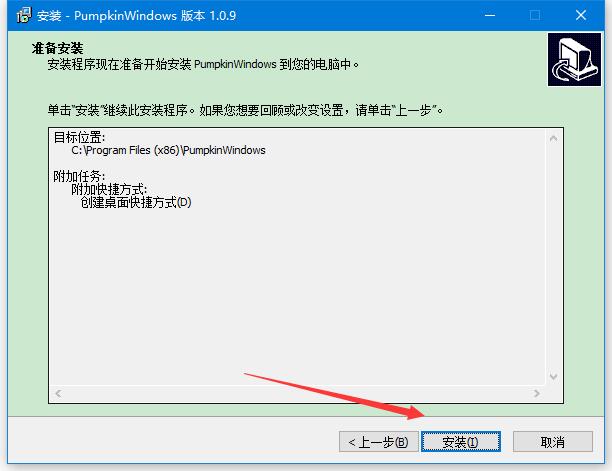Click the computer setup wizard image
The image size is (612, 471).
pos(574,59)
